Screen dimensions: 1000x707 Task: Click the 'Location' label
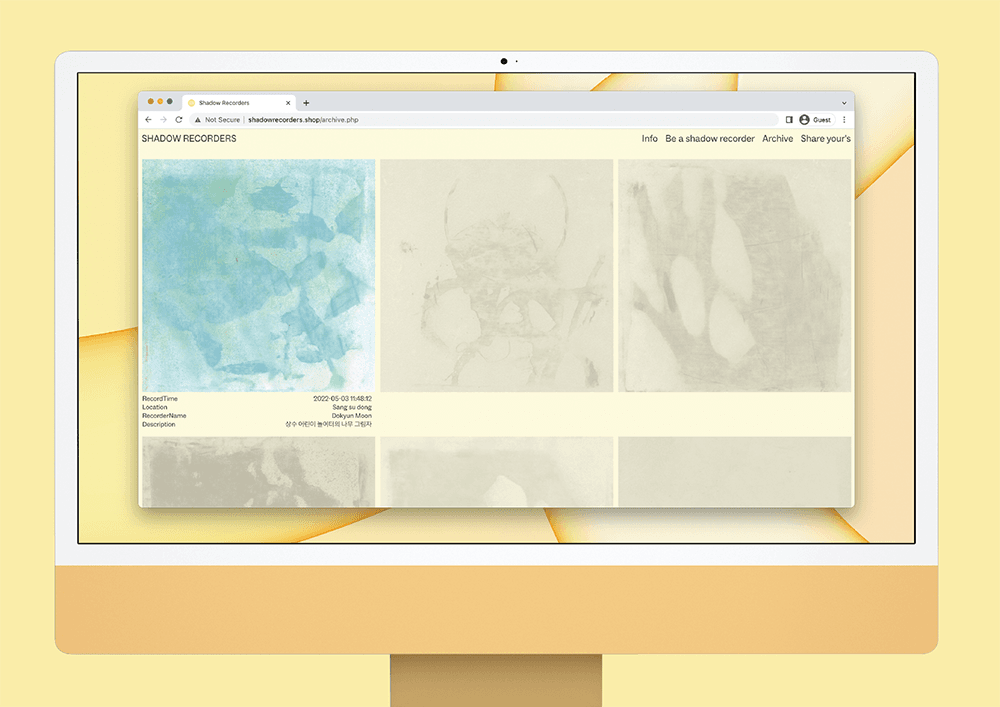point(155,407)
